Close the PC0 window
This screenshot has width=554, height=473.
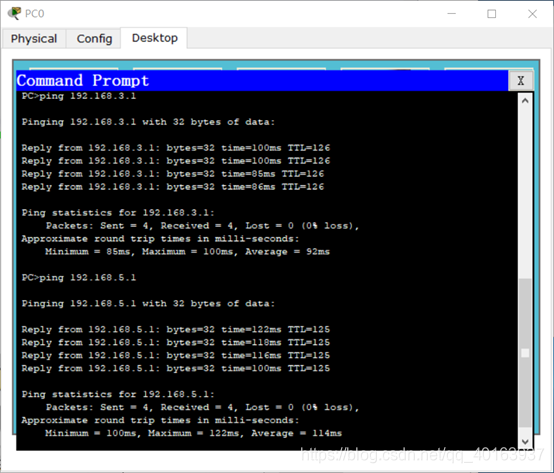(532, 14)
